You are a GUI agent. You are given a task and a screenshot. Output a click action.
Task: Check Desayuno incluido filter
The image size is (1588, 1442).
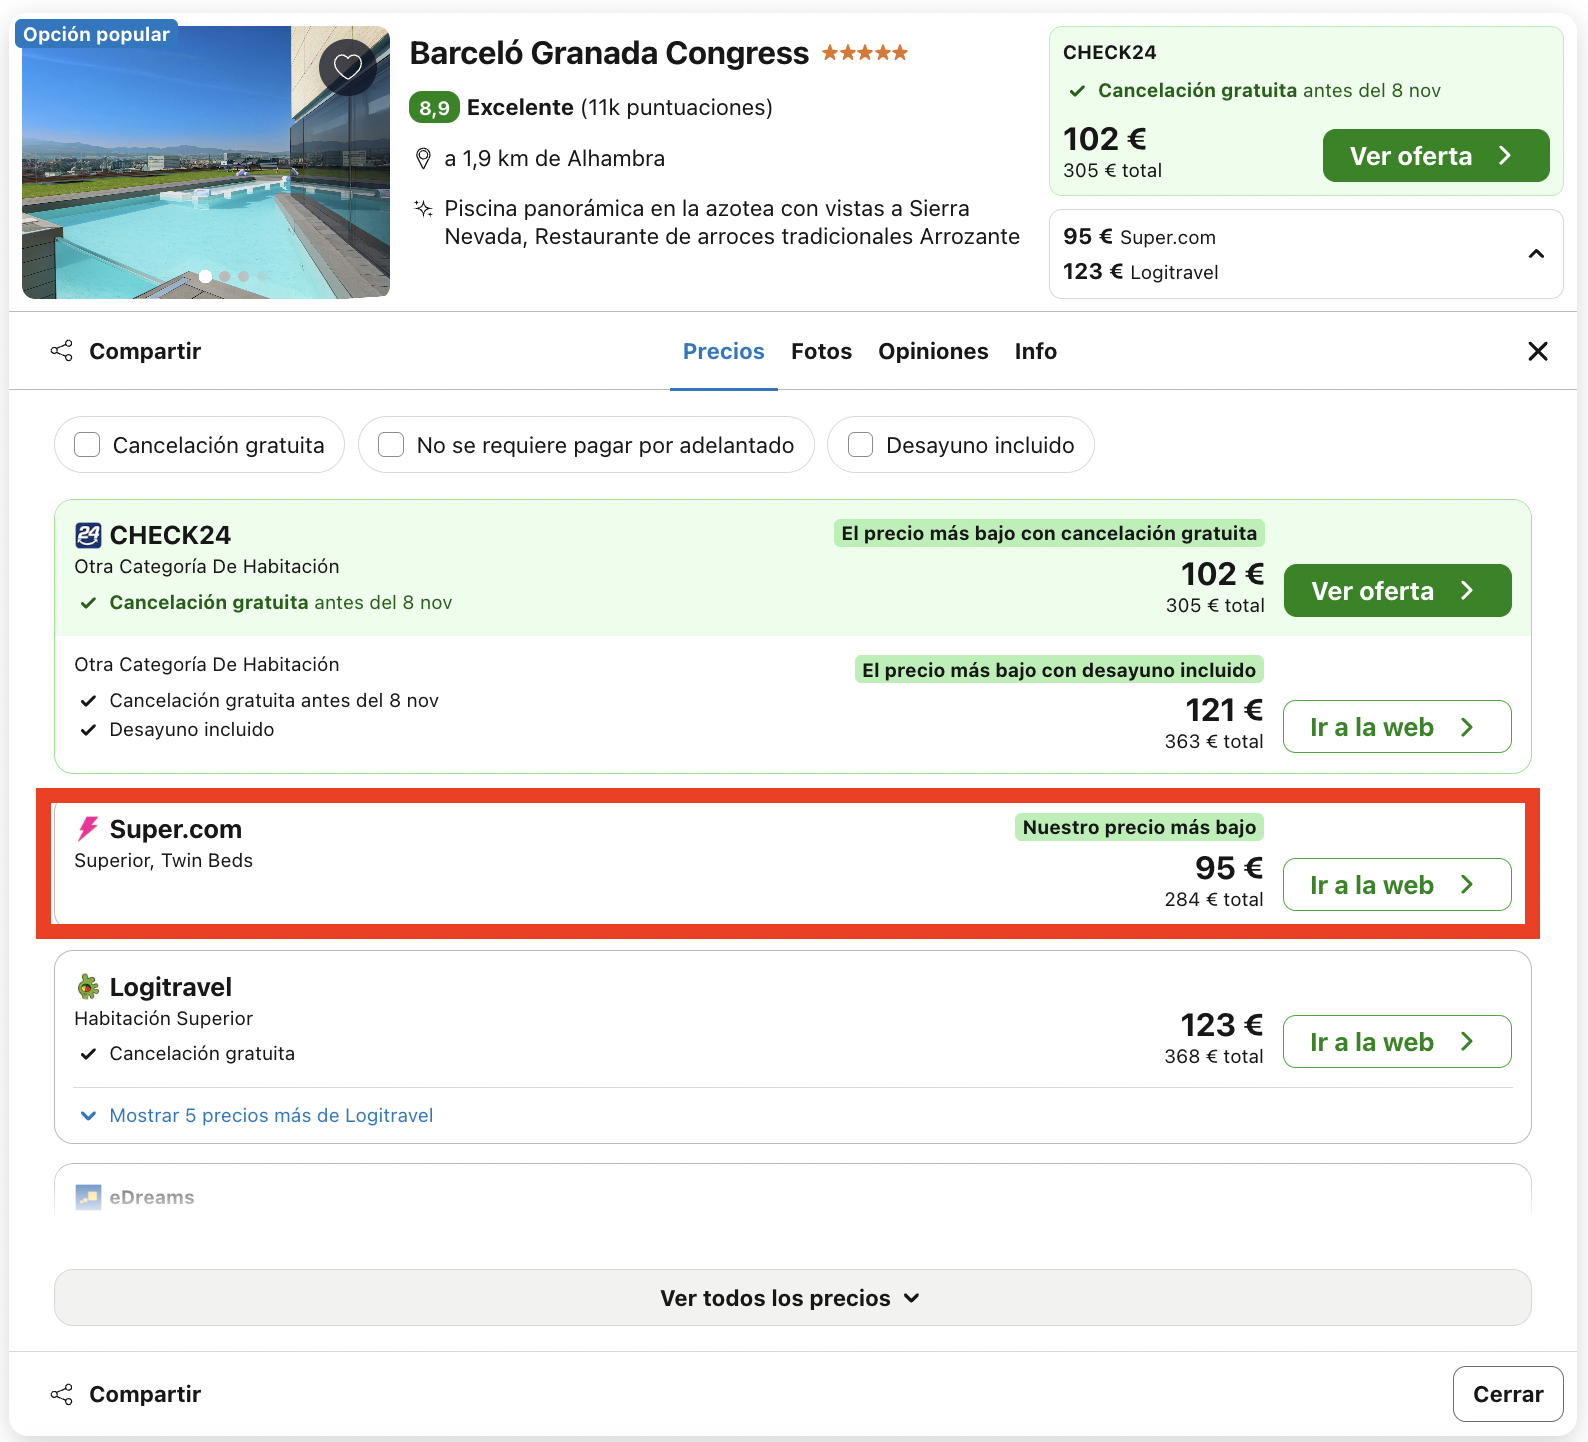(x=860, y=445)
